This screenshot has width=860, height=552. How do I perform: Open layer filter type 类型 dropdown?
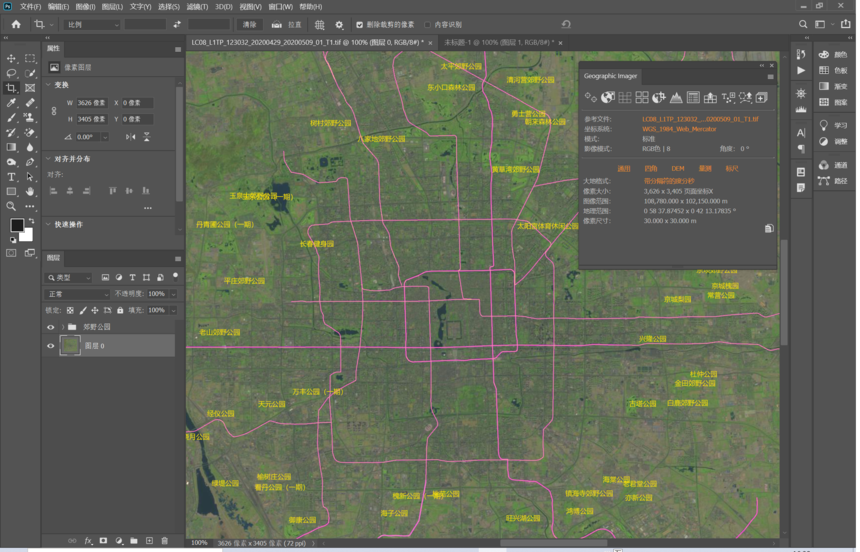pos(69,278)
